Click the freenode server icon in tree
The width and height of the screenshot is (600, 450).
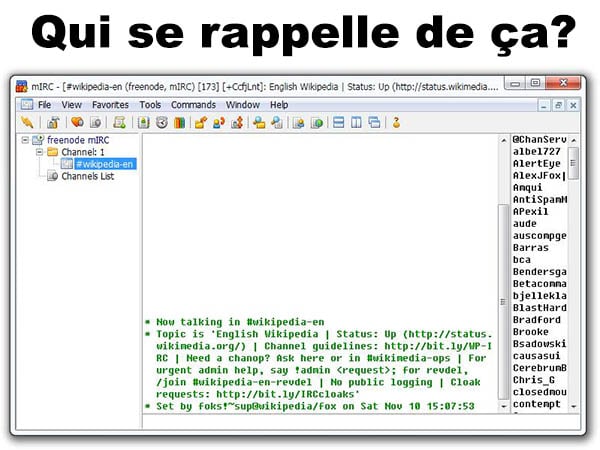[x=38, y=140]
